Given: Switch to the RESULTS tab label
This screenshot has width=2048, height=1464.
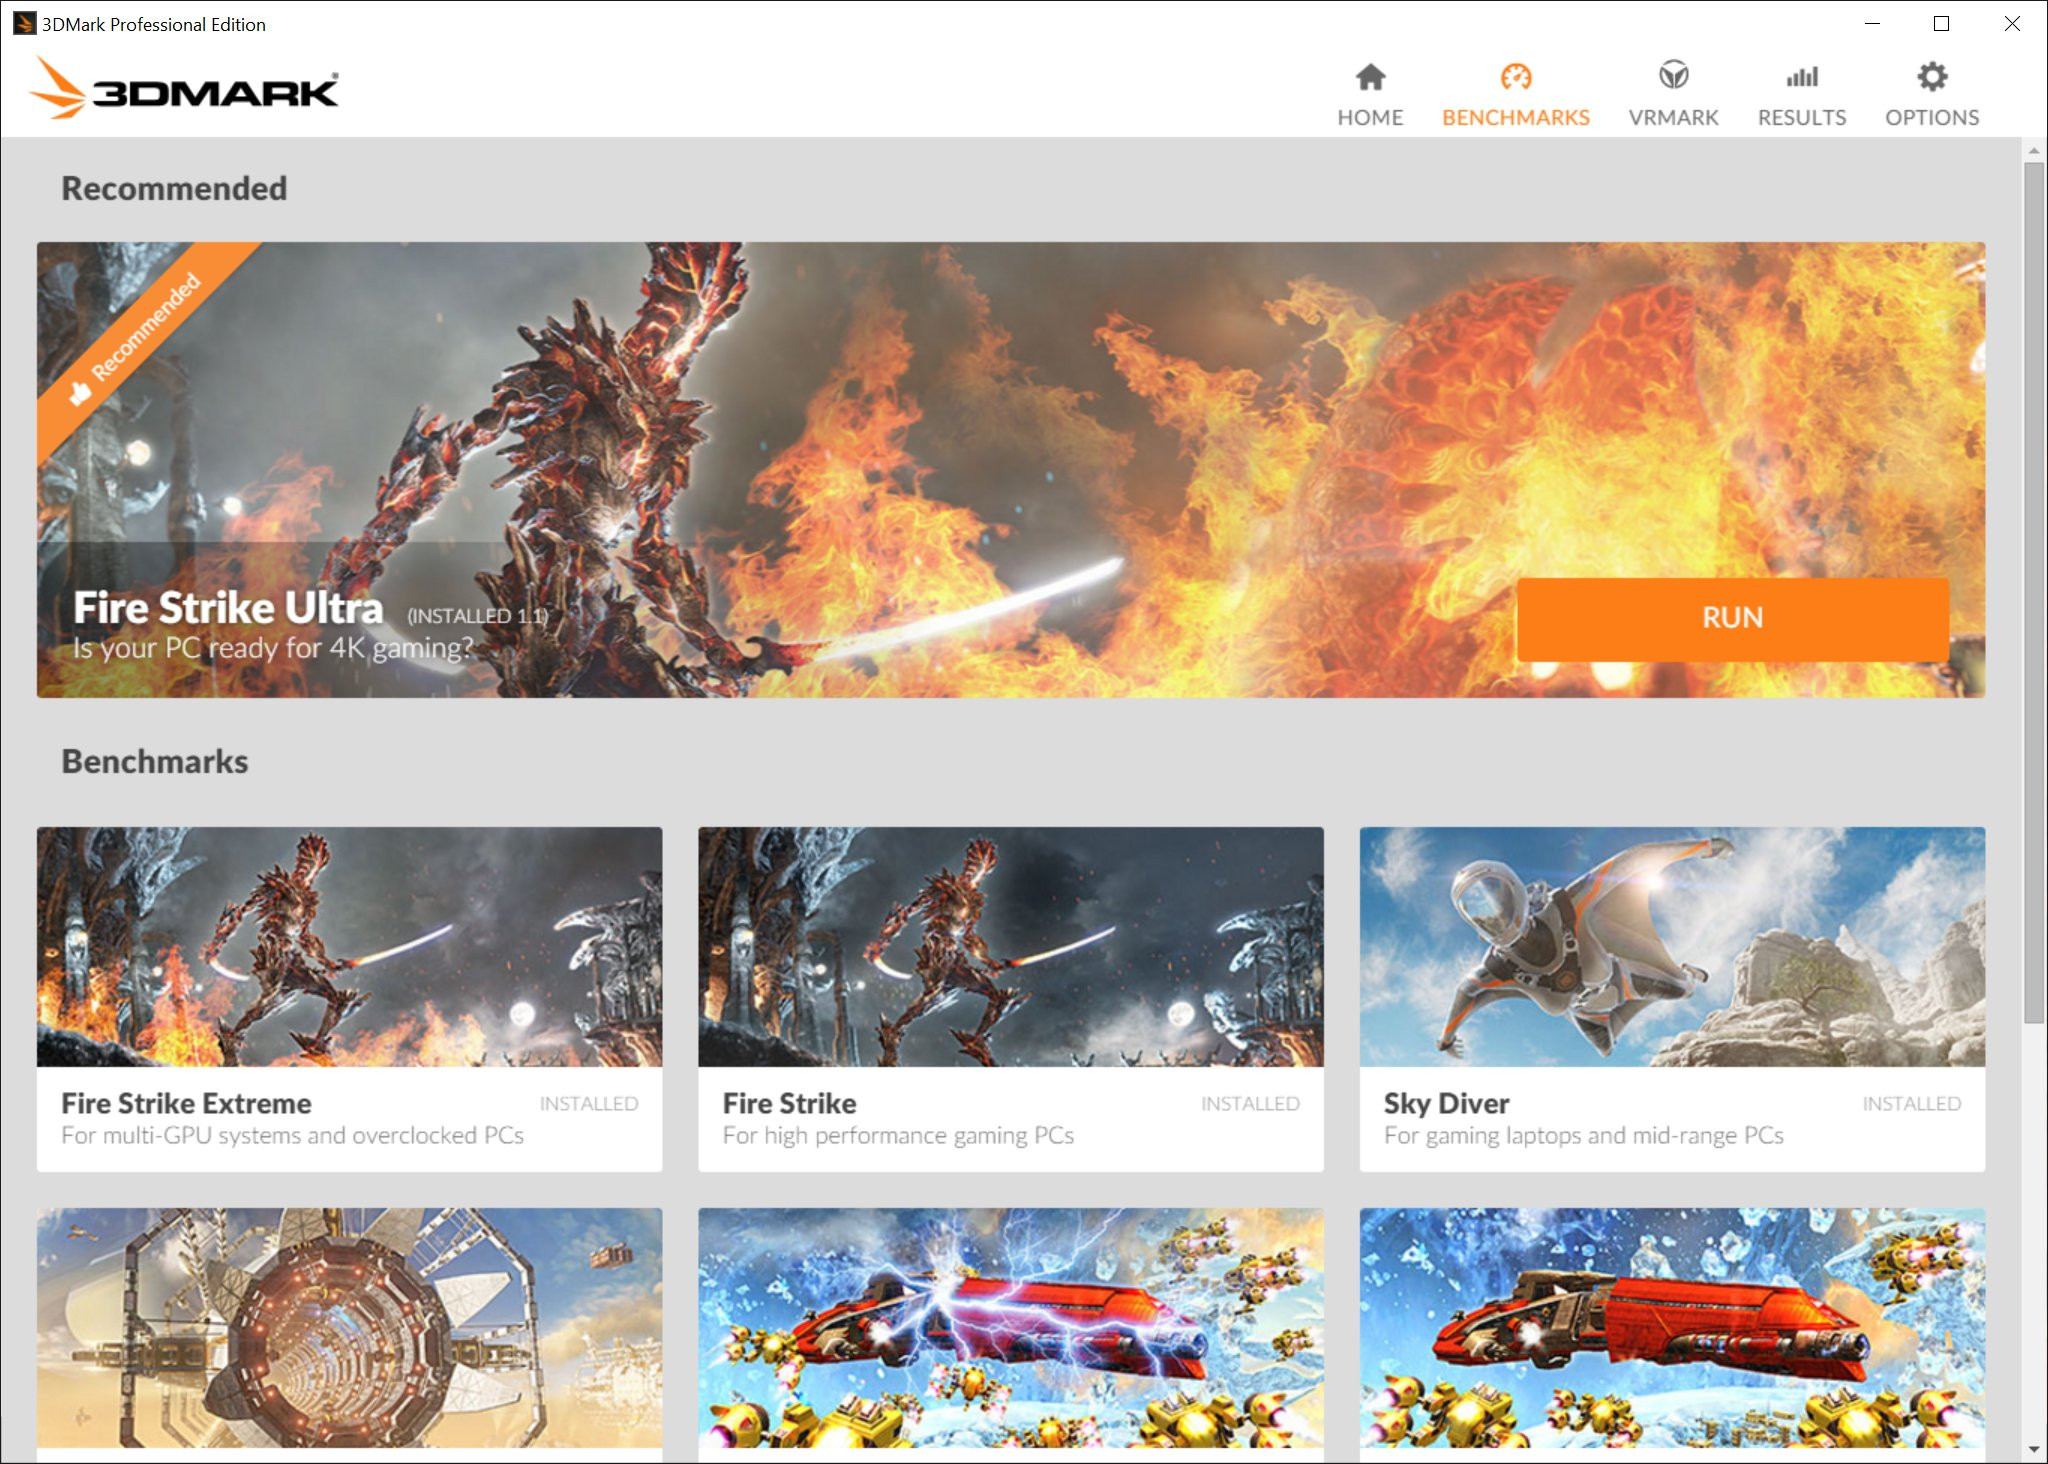Looking at the screenshot, I should pos(1802,118).
